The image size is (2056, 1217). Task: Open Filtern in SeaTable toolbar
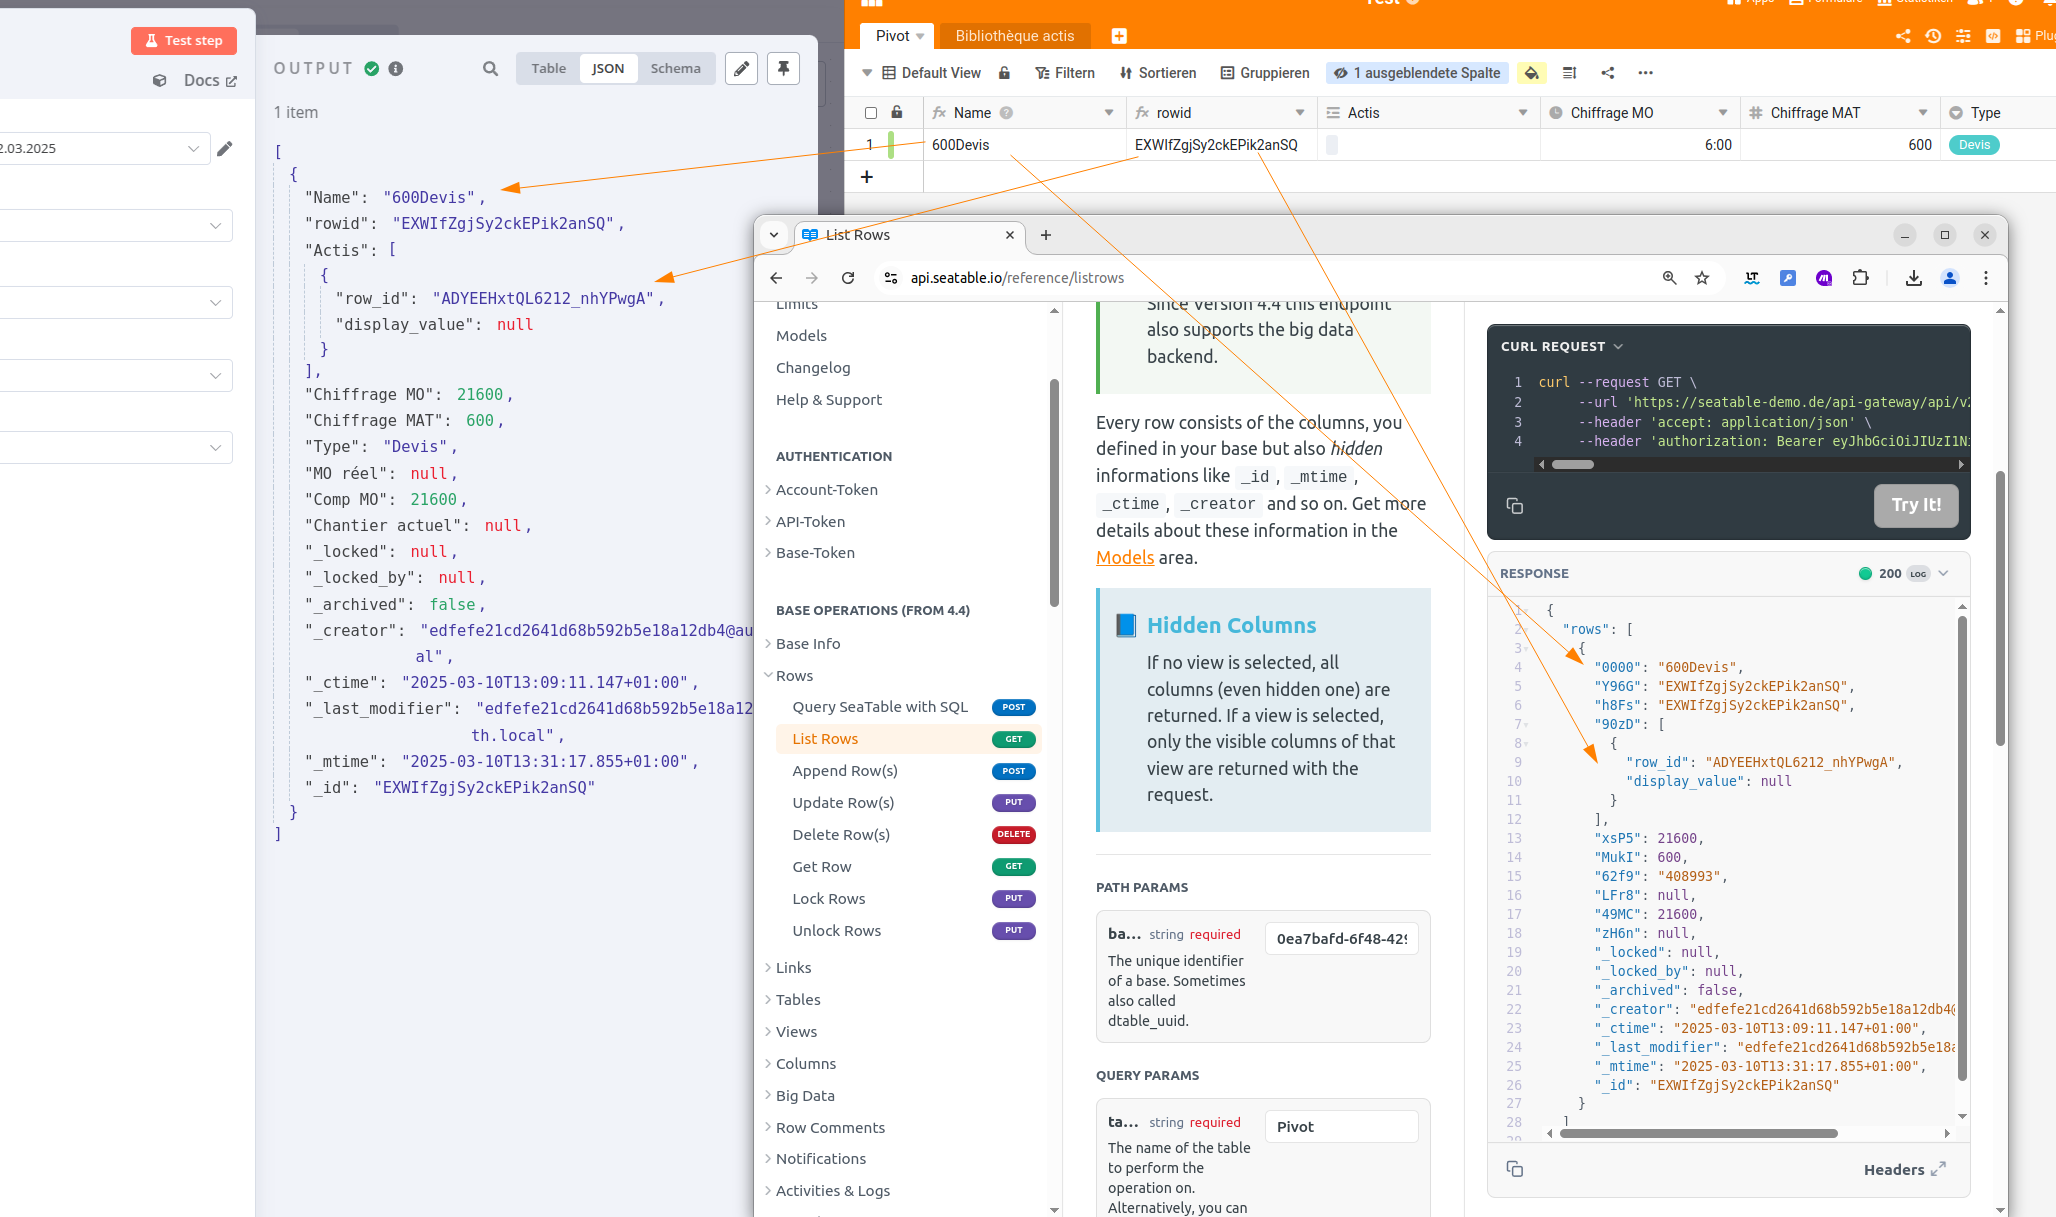click(1065, 73)
